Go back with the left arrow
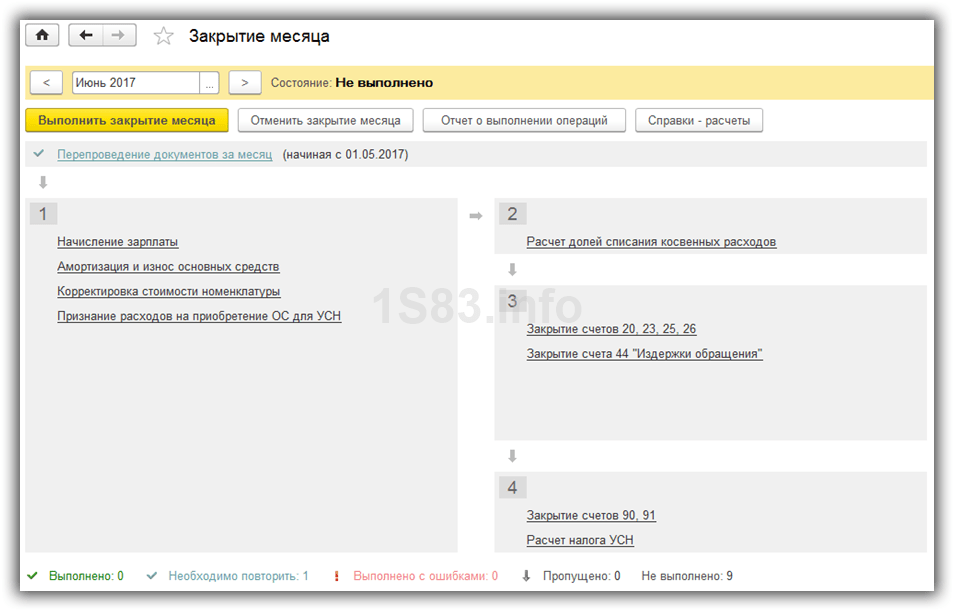Image resolution: width=954 pixels, height=611 pixels. tap(86, 36)
